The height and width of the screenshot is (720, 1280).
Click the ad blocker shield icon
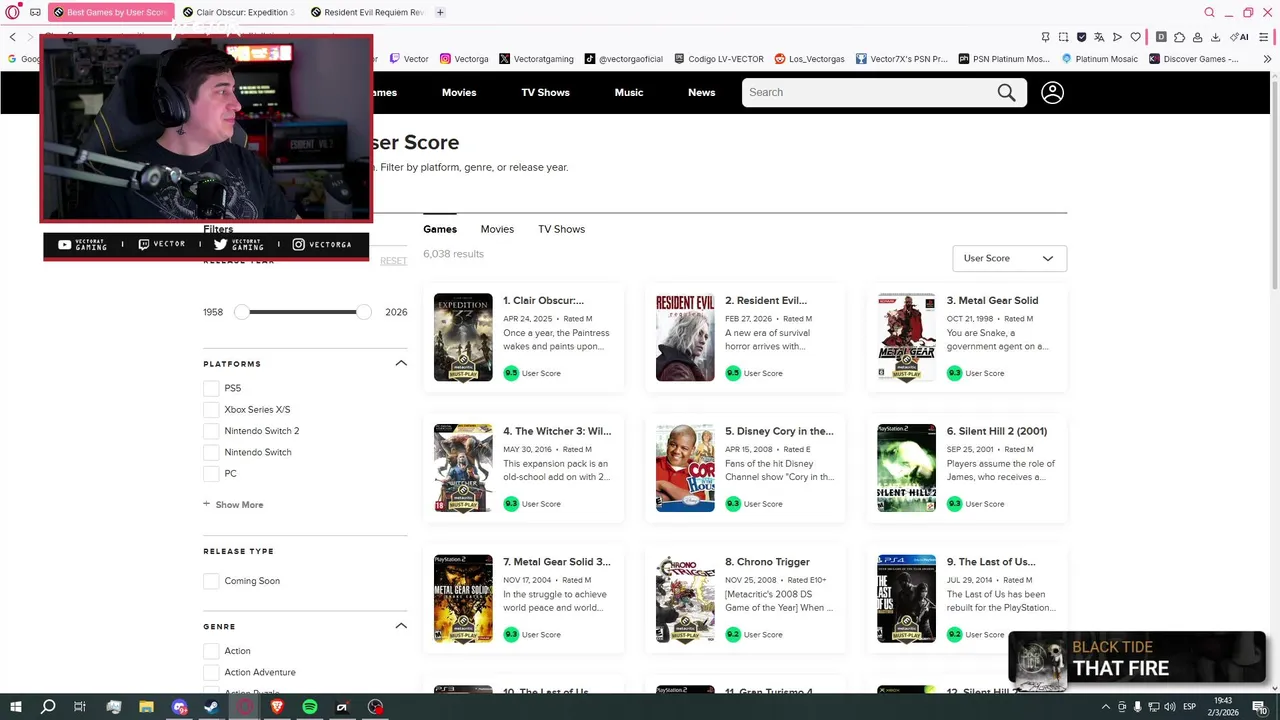point(1081,37)
